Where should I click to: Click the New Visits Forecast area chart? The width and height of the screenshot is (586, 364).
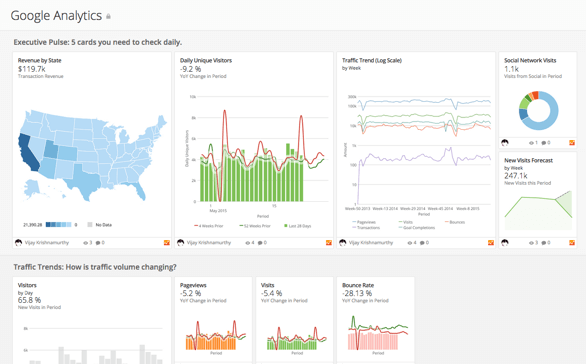538,210
